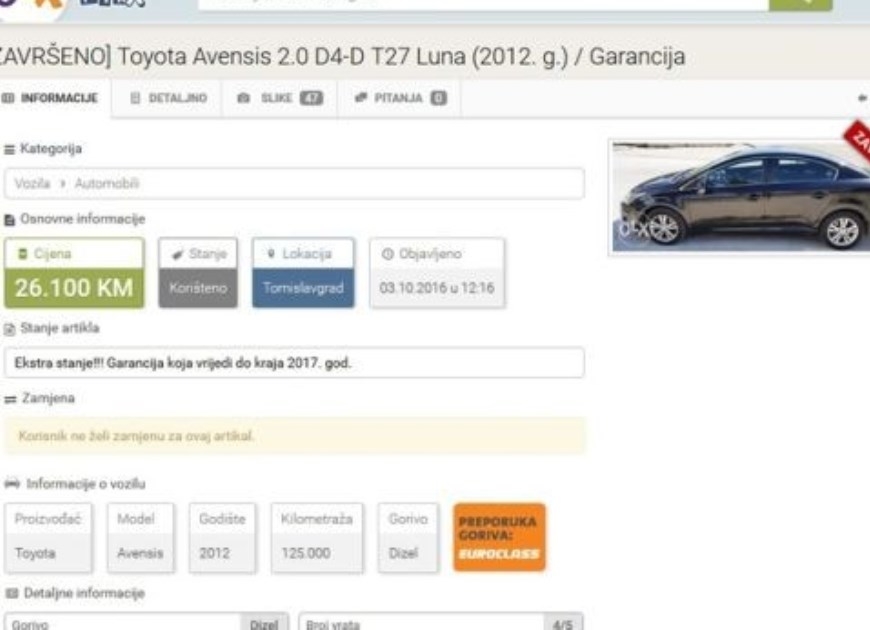Focus the search input field at top
Viewport: 870px width, 630px height.
pyautogui.click(x=483, y=4)
